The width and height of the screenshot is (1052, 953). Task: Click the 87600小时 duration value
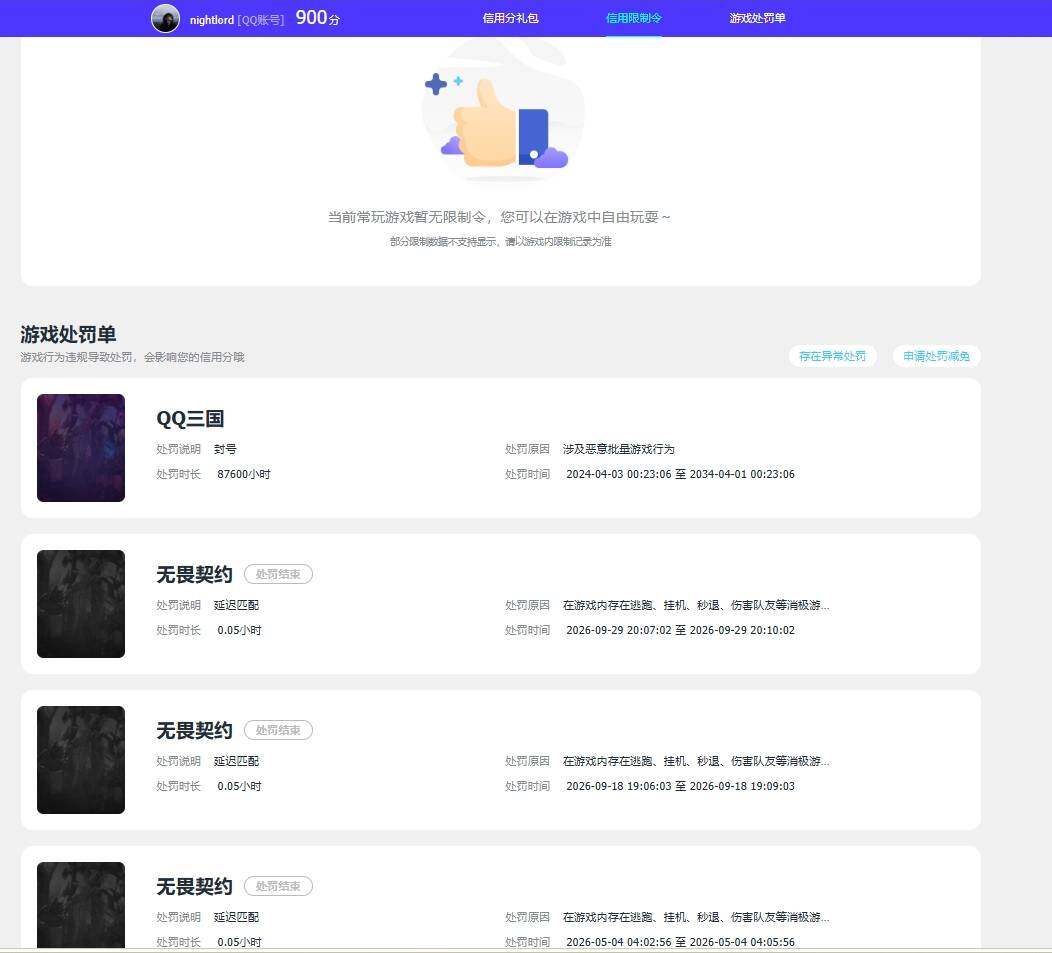(244, 474)
